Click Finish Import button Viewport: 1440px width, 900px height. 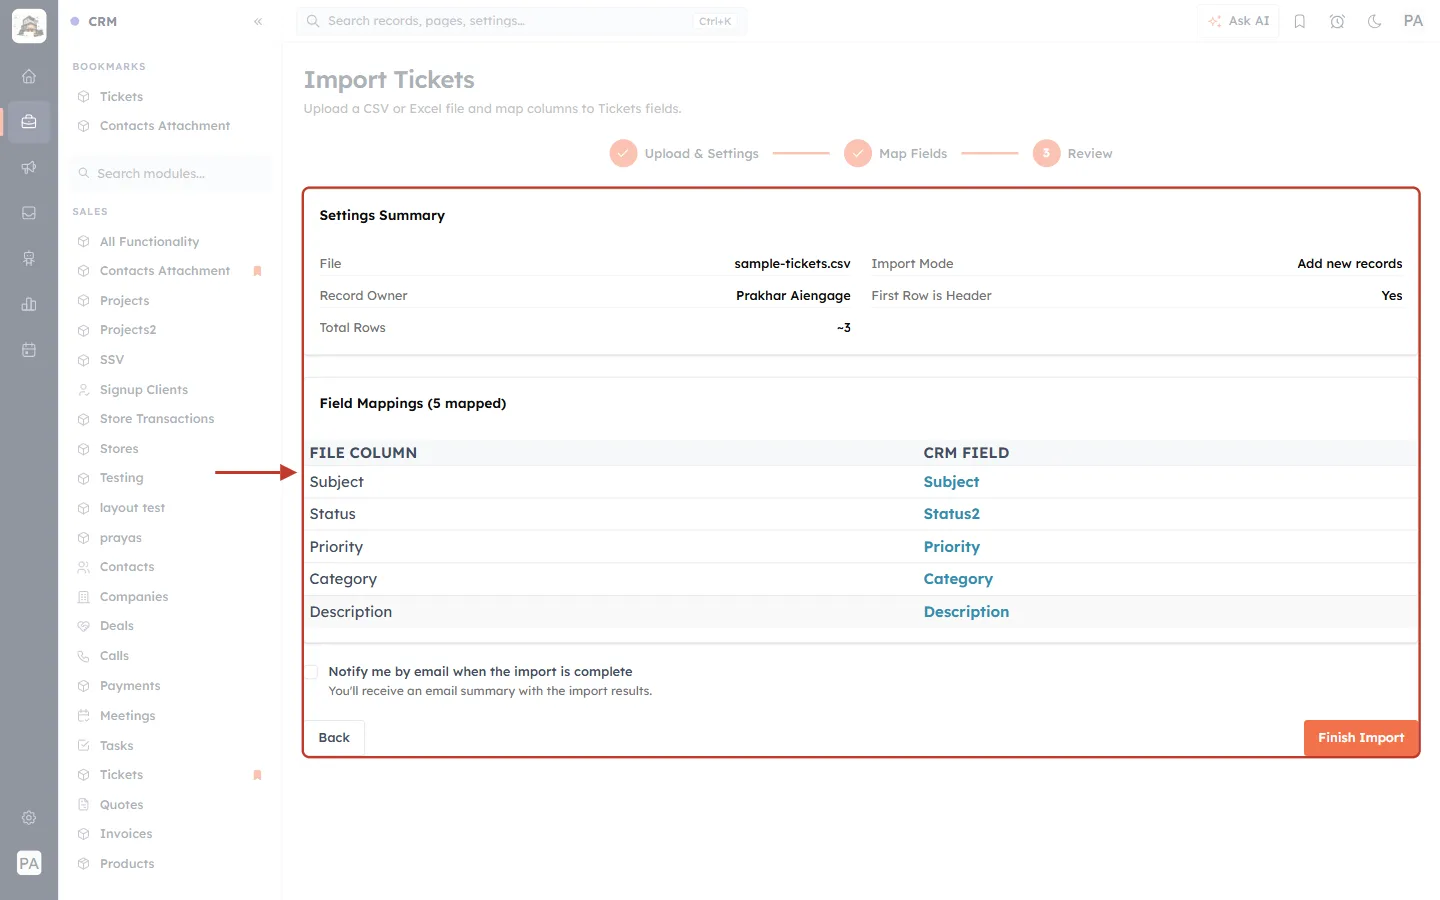click(1361, 738)
